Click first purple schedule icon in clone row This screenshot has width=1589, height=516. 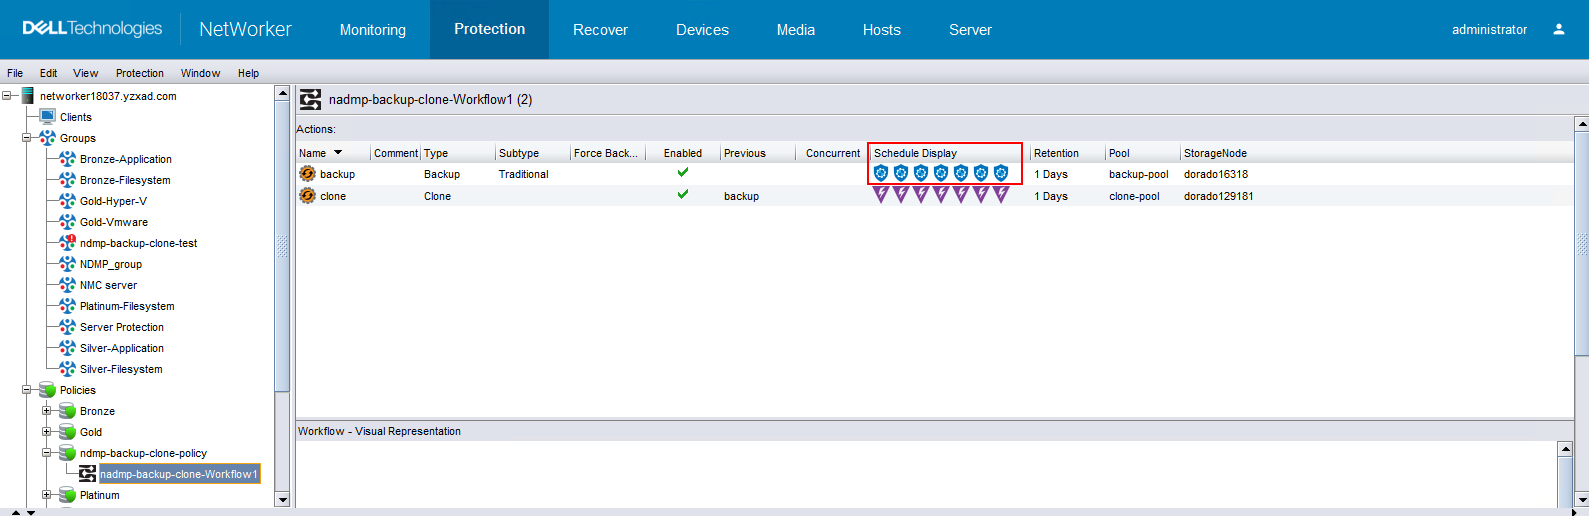[x=881, y=195]
